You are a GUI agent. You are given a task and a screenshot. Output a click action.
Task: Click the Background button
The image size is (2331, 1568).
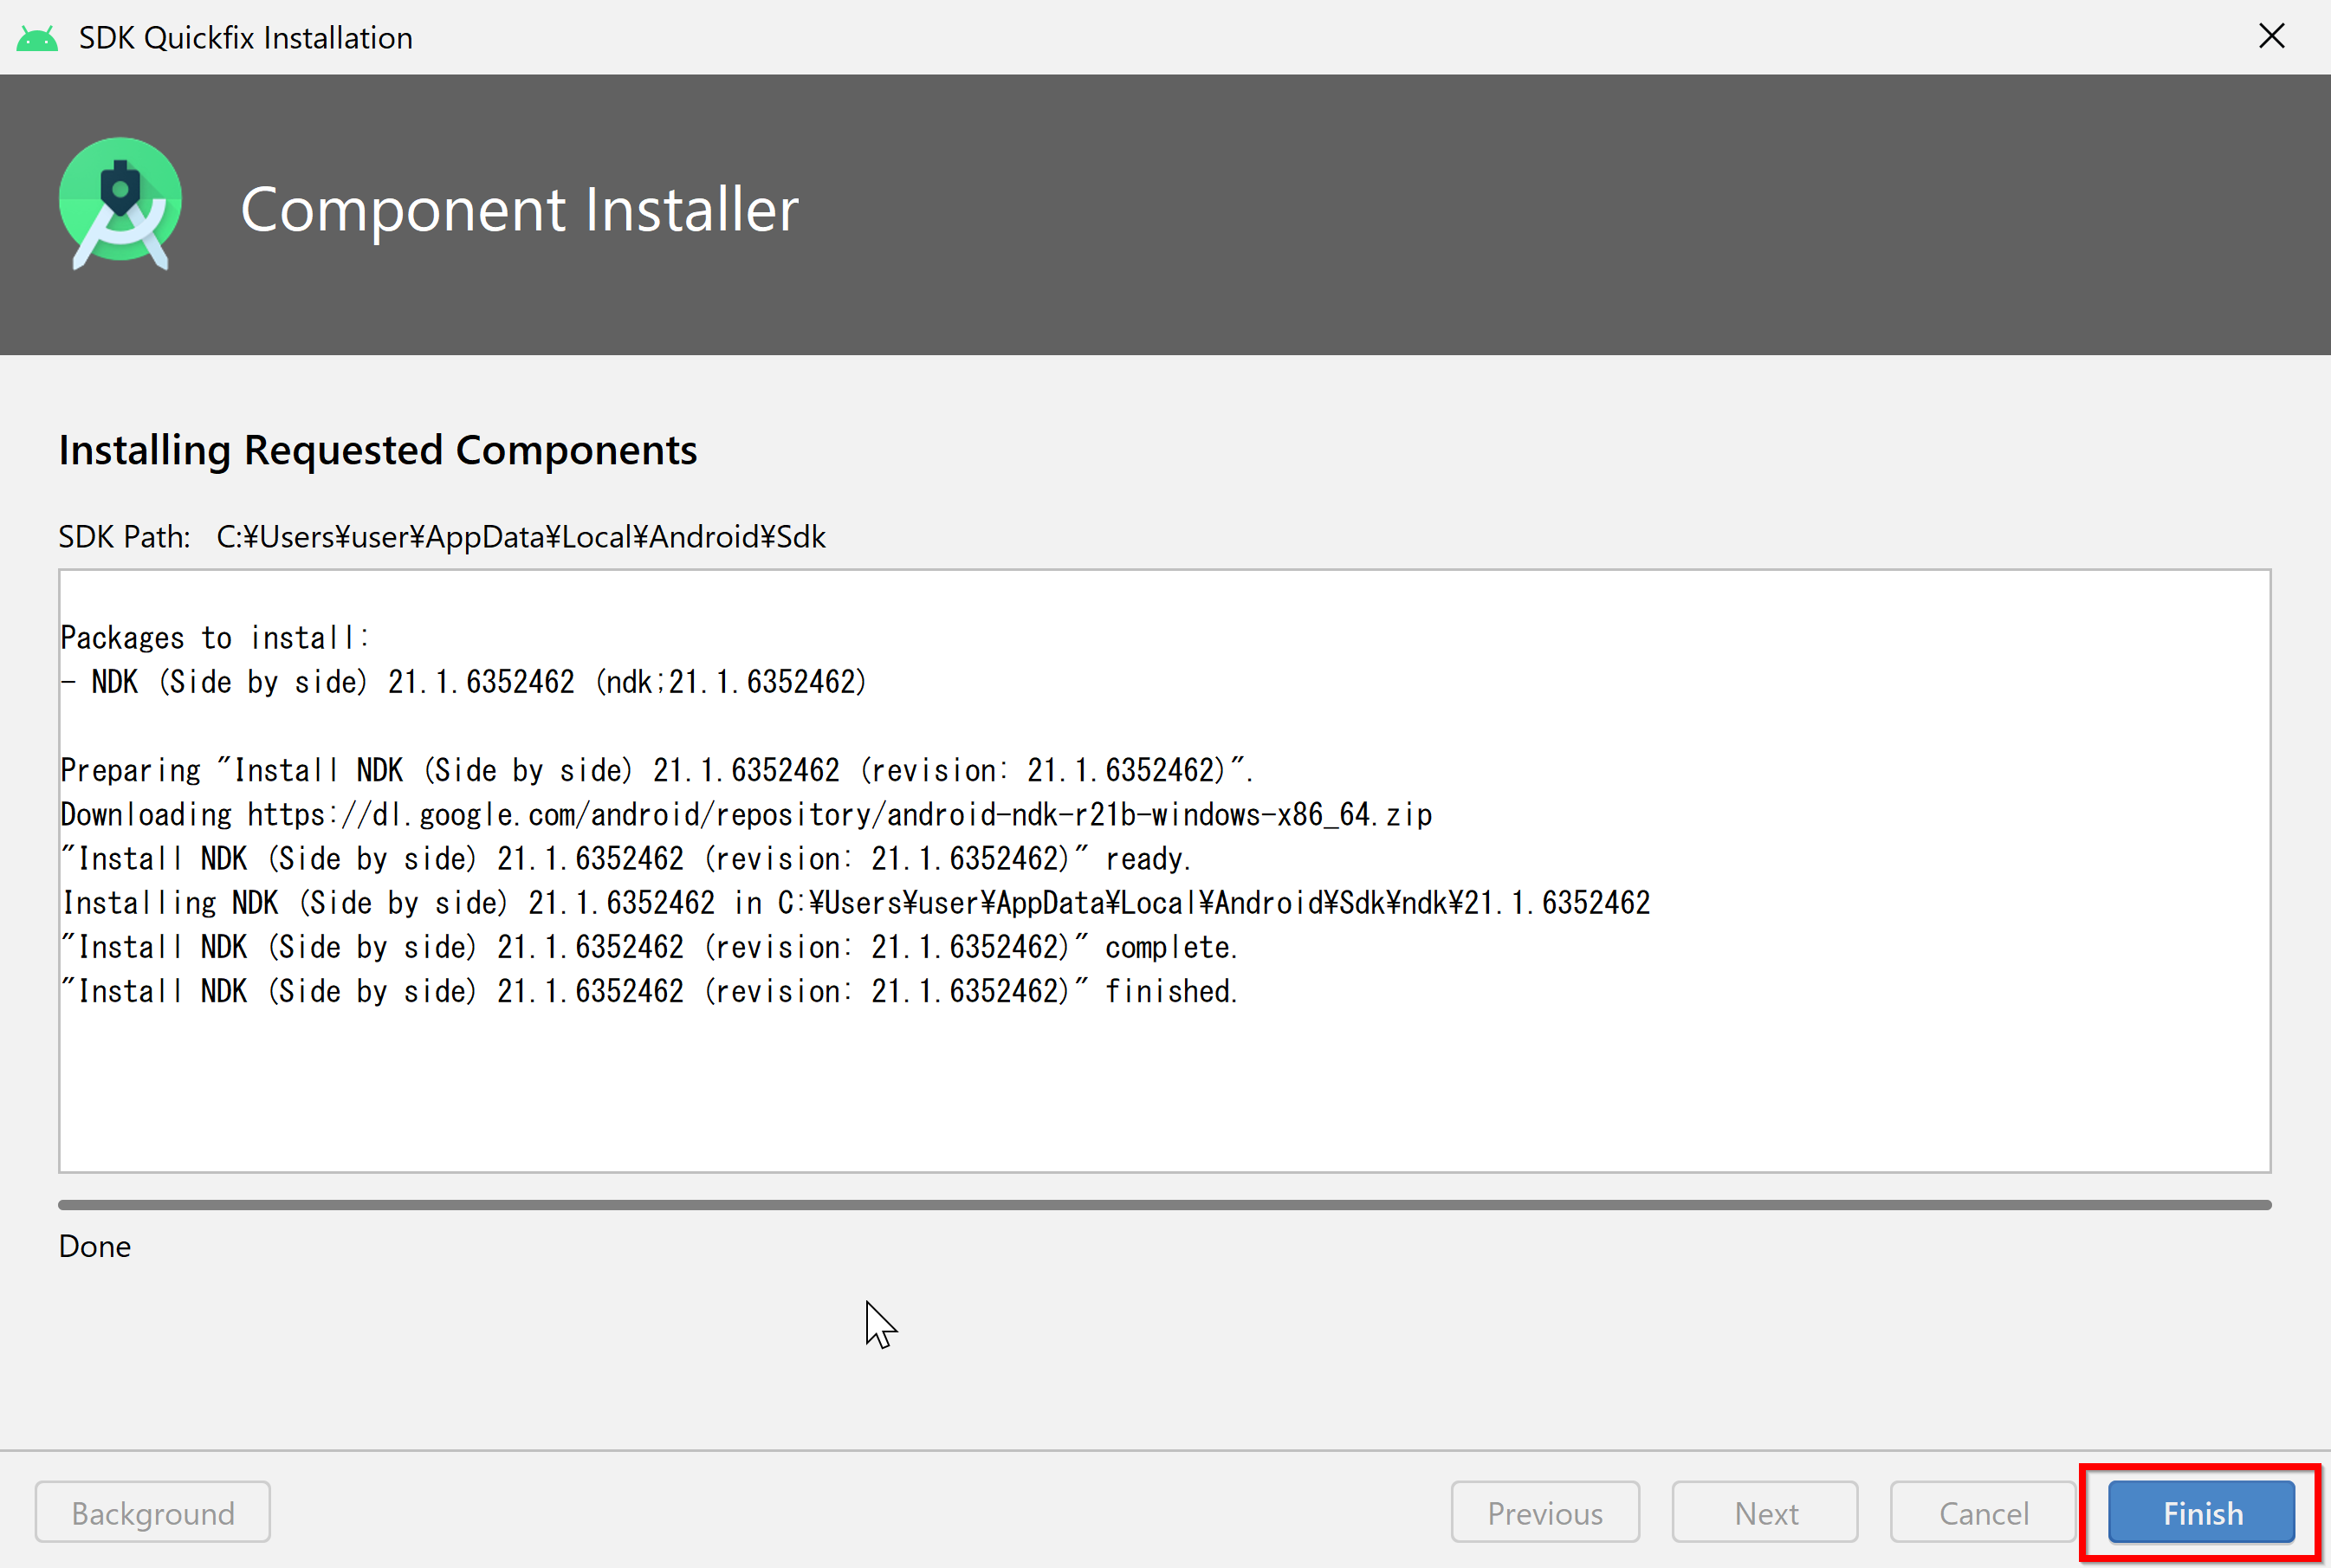pyautogui.click(x=153, y=1512)
